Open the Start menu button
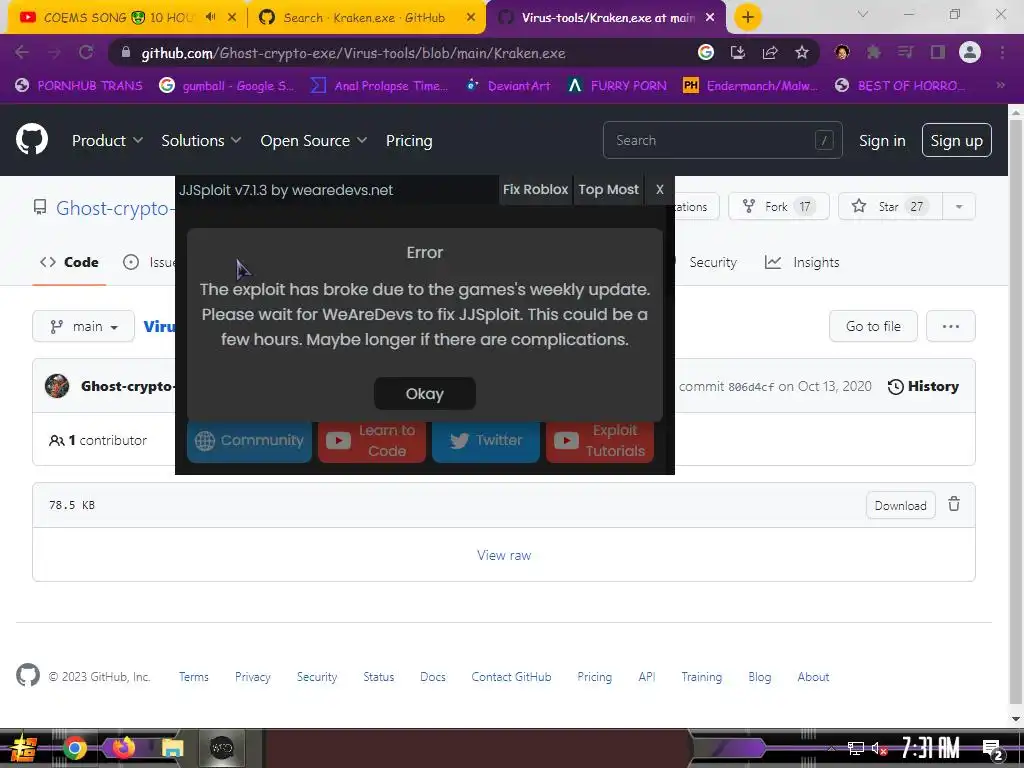This screenshot has width=1024, height=768. pos(24,748)
